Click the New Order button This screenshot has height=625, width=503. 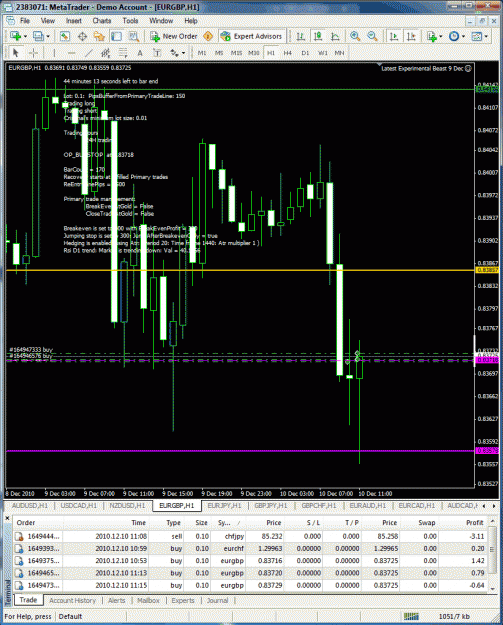(x=174, y=36)
